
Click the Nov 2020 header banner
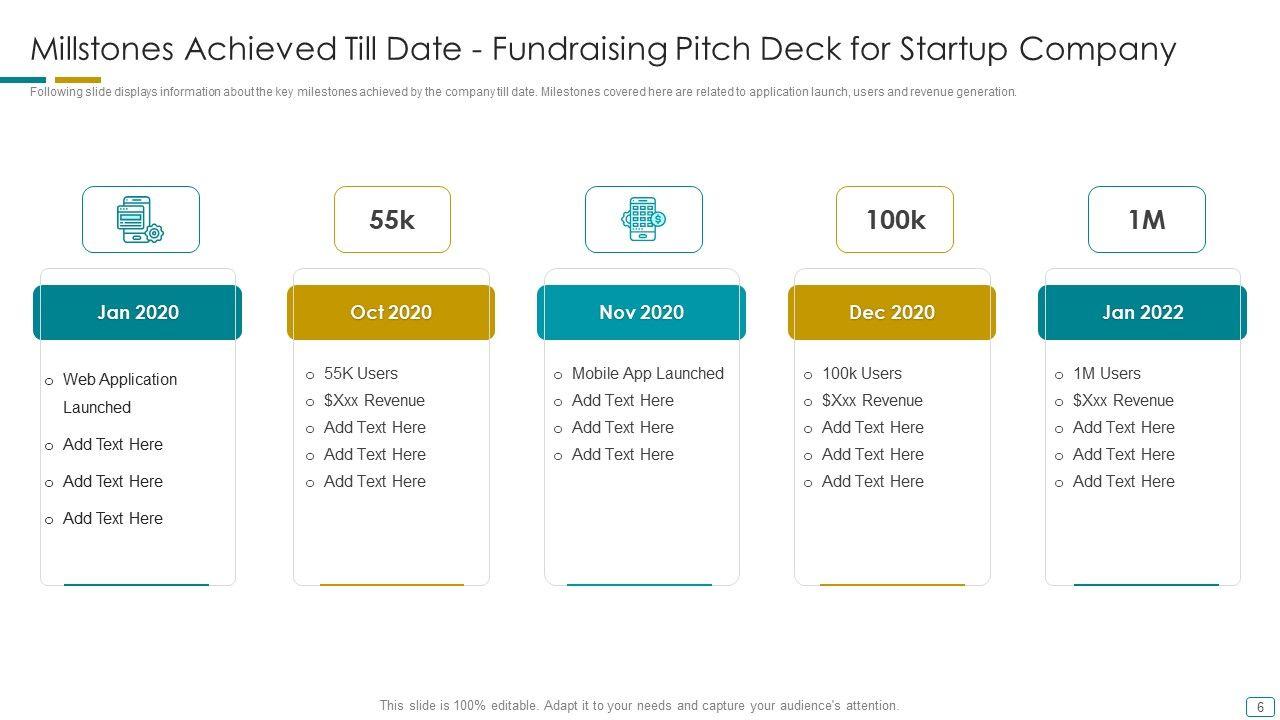pos(641,312)
